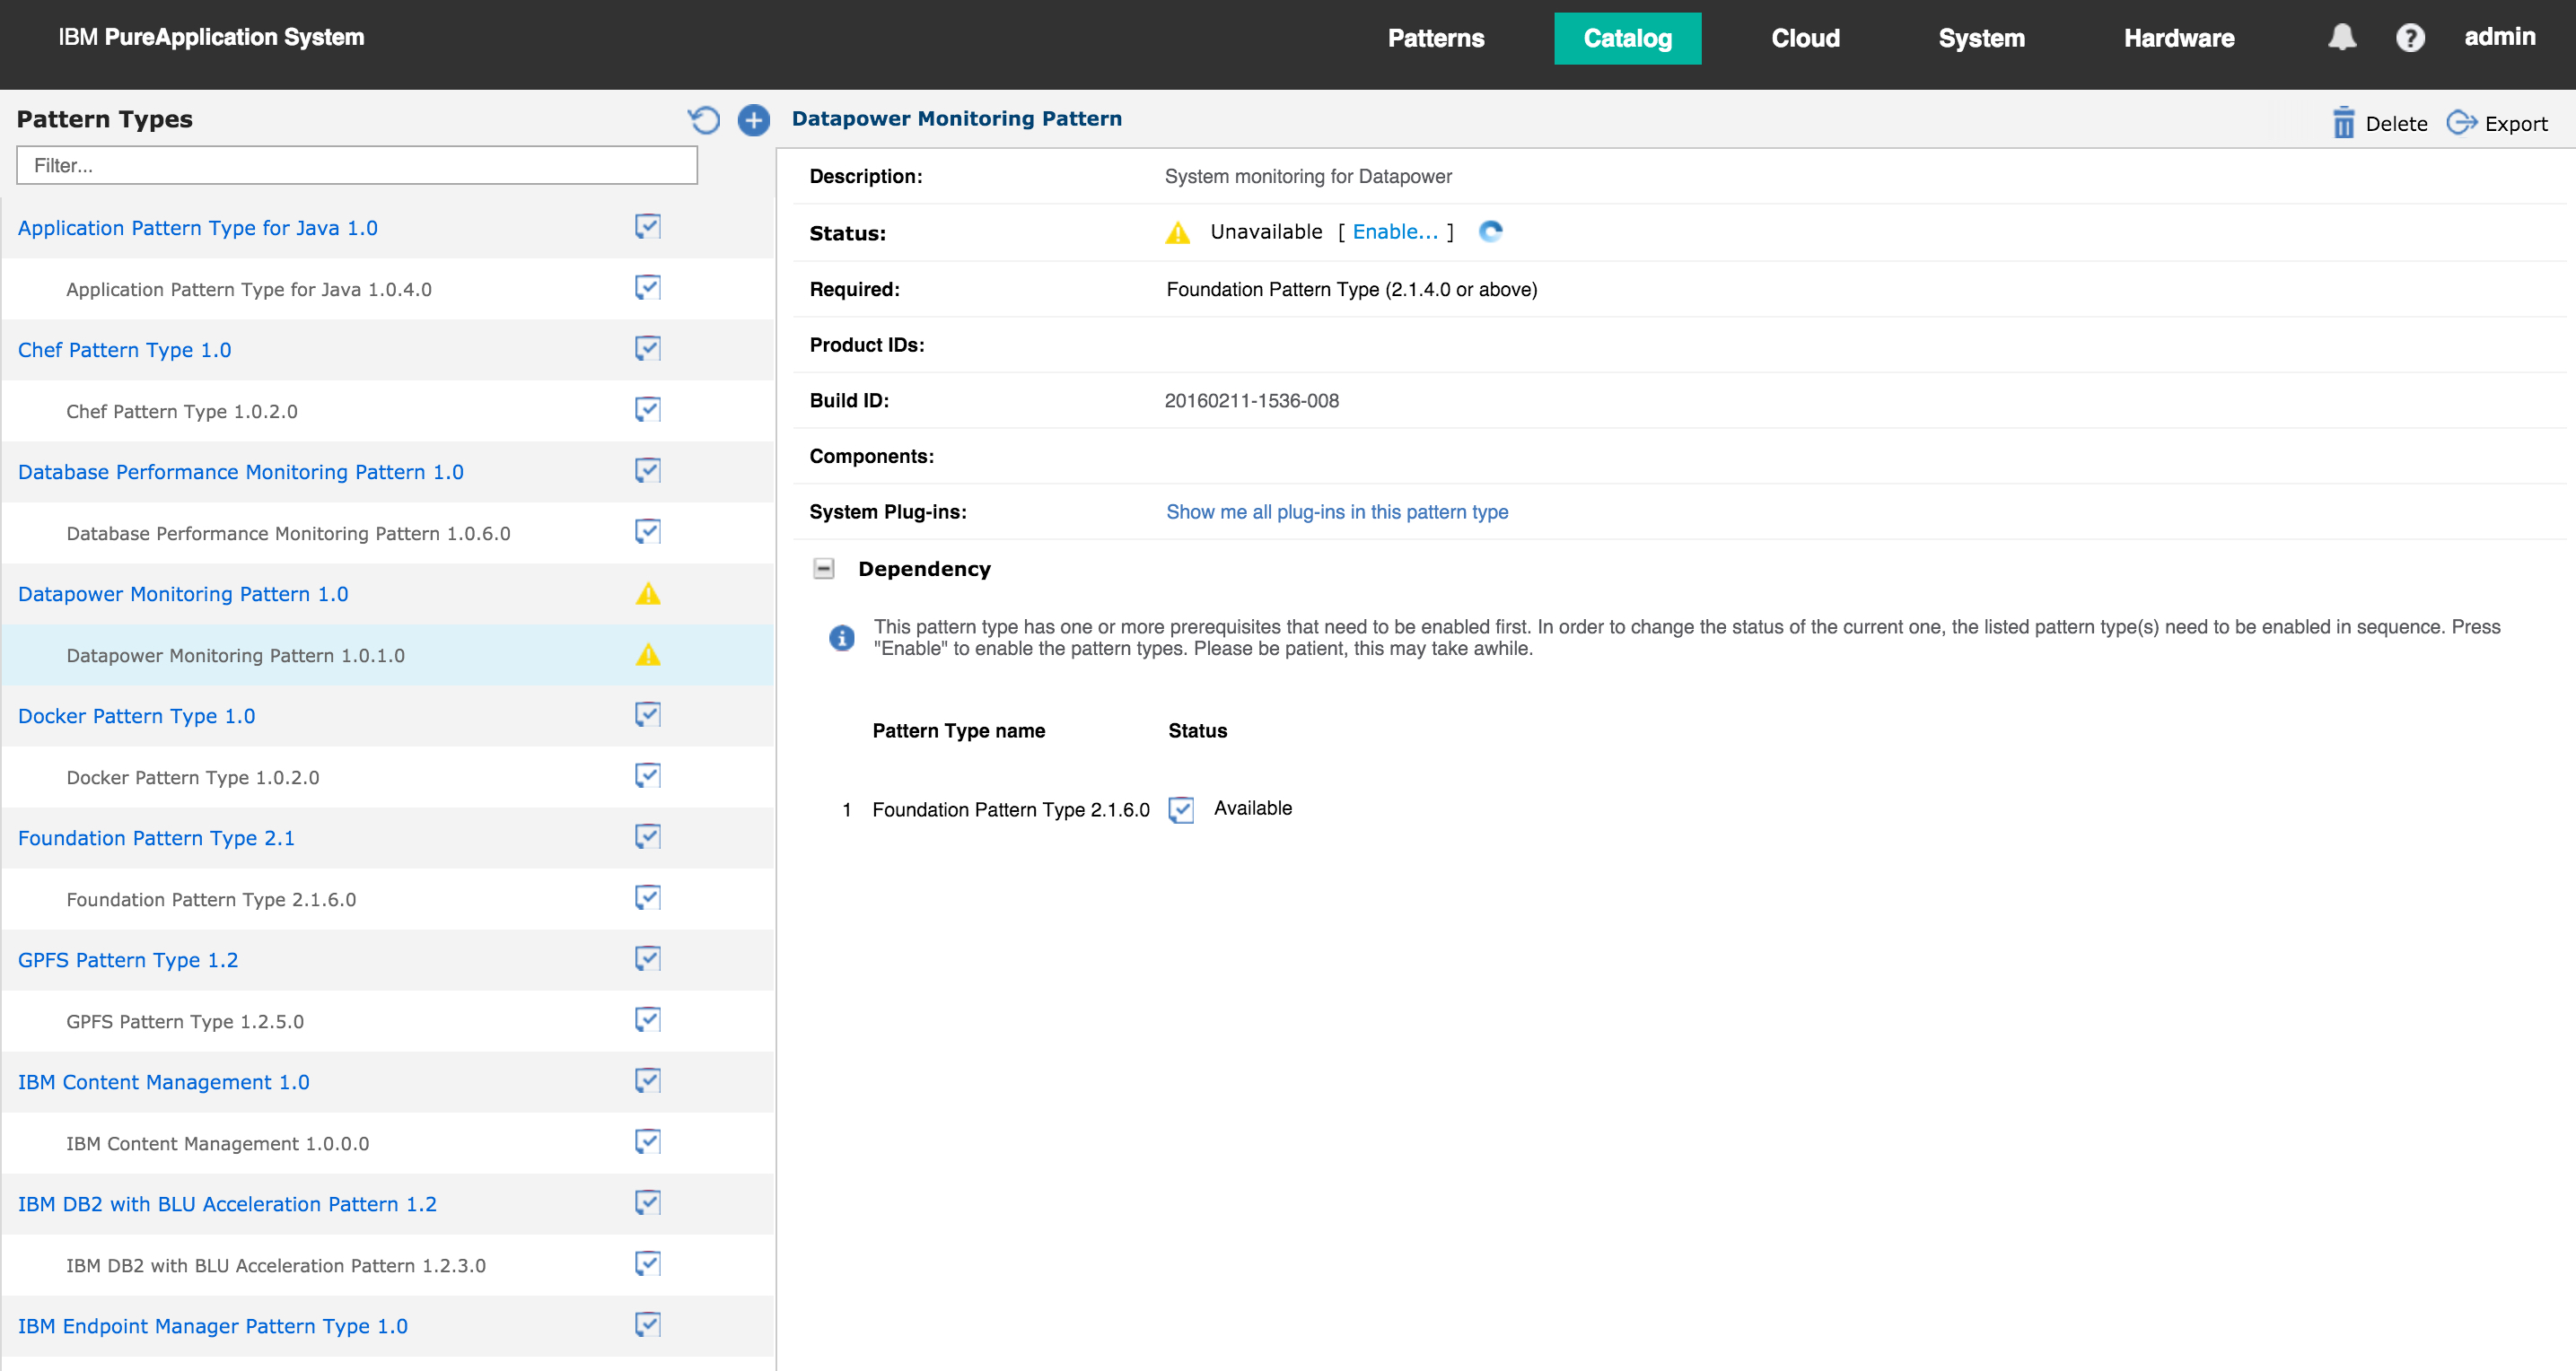Click the Export arrow icon

[x=2461, y=123]
